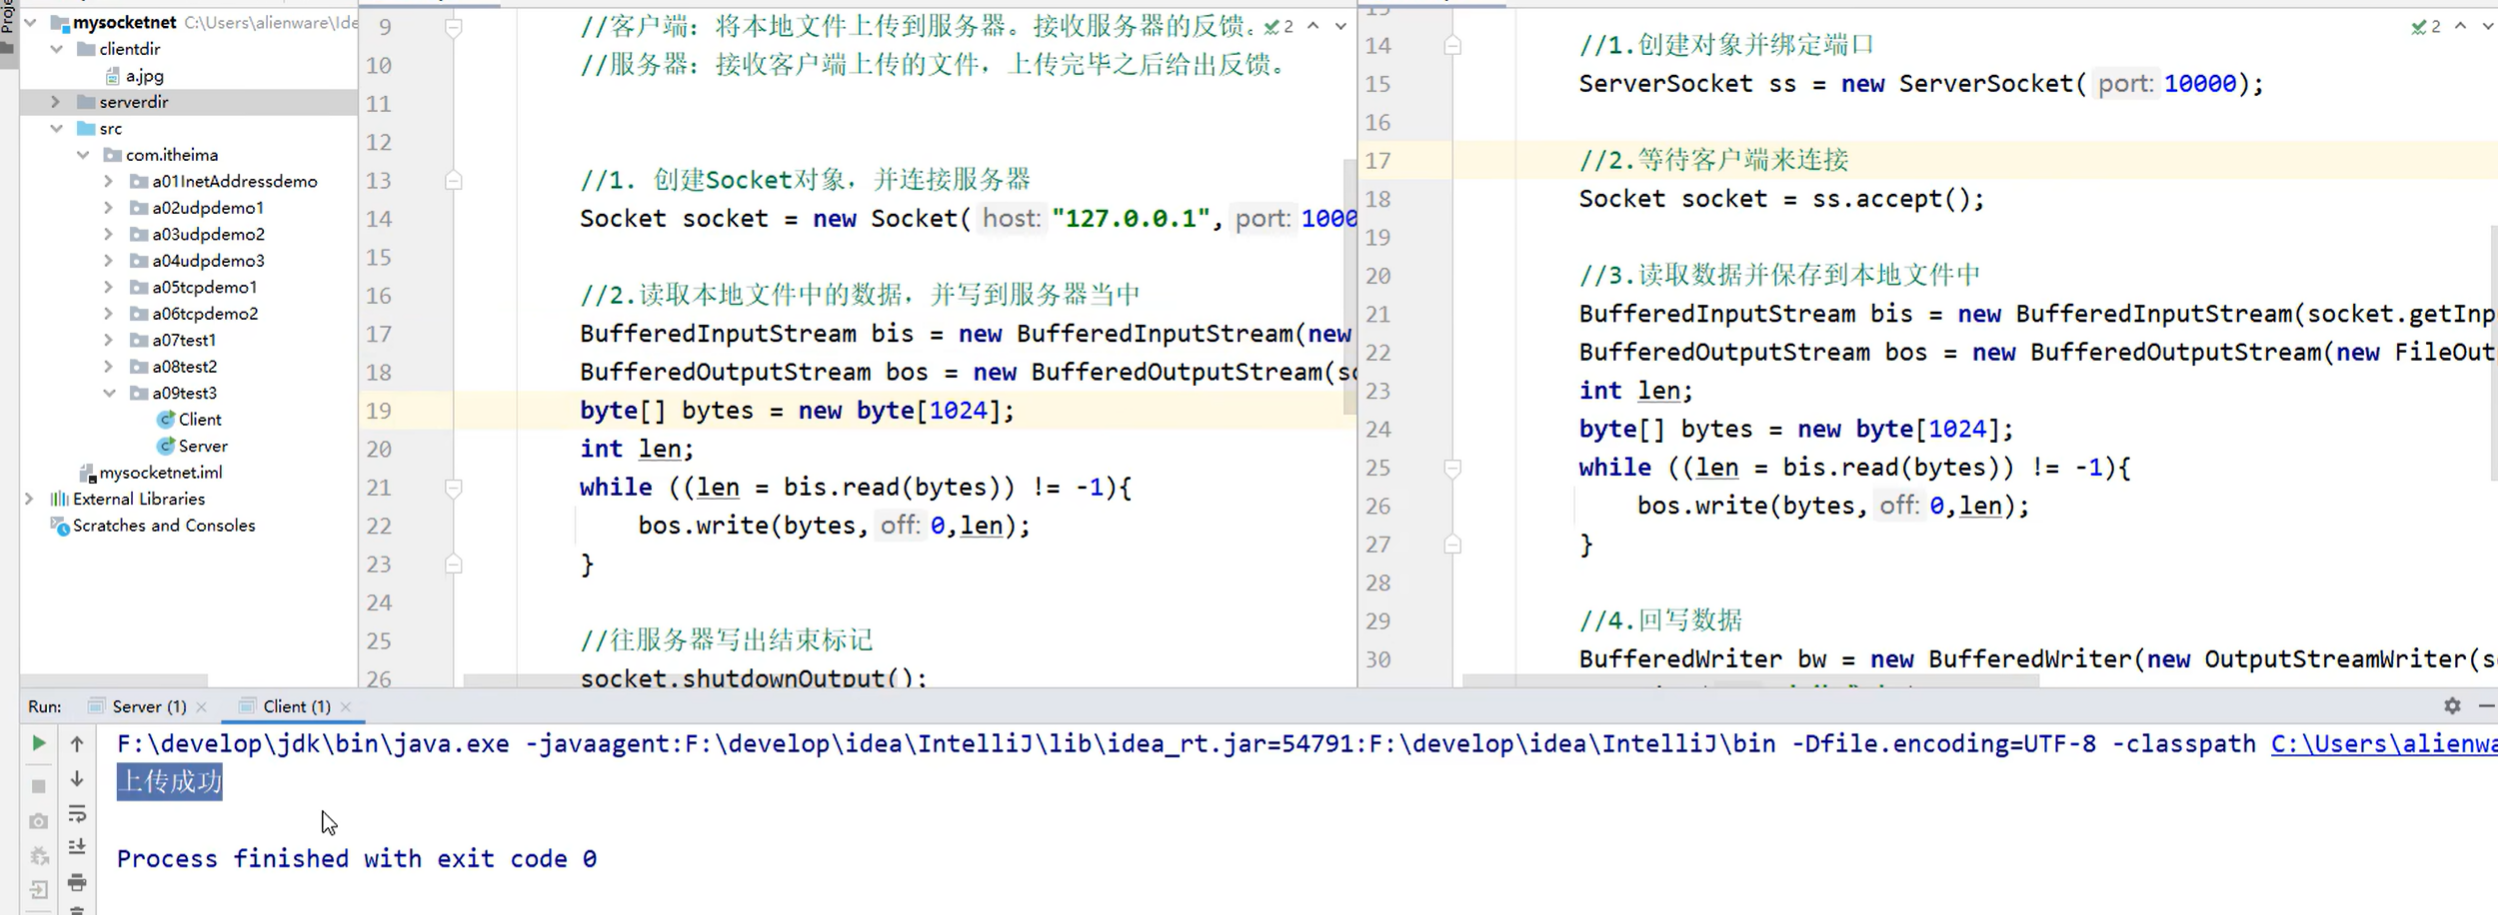Viewport: 2498px width, 915px height.
Task: Rerun the Client program with green play icon
Action: point(38,743)
